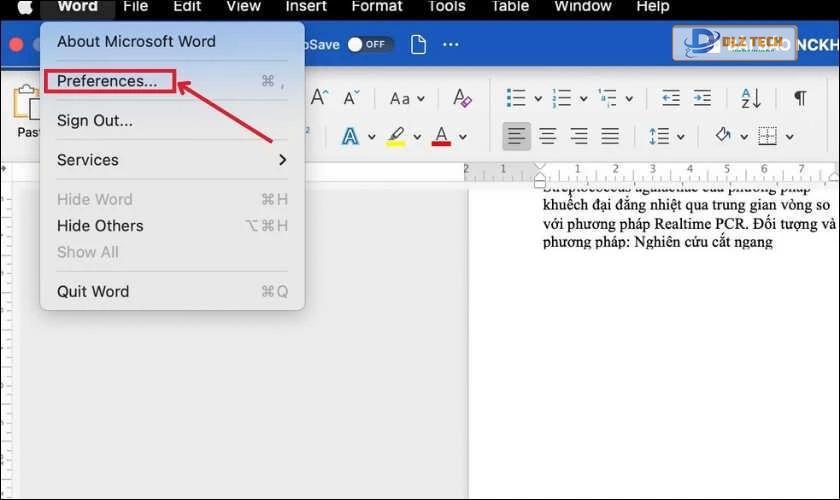This screenshot has width=840, height=500.
Task: Click the Shading paint bucket icon
Action: [x=723, y=135]
